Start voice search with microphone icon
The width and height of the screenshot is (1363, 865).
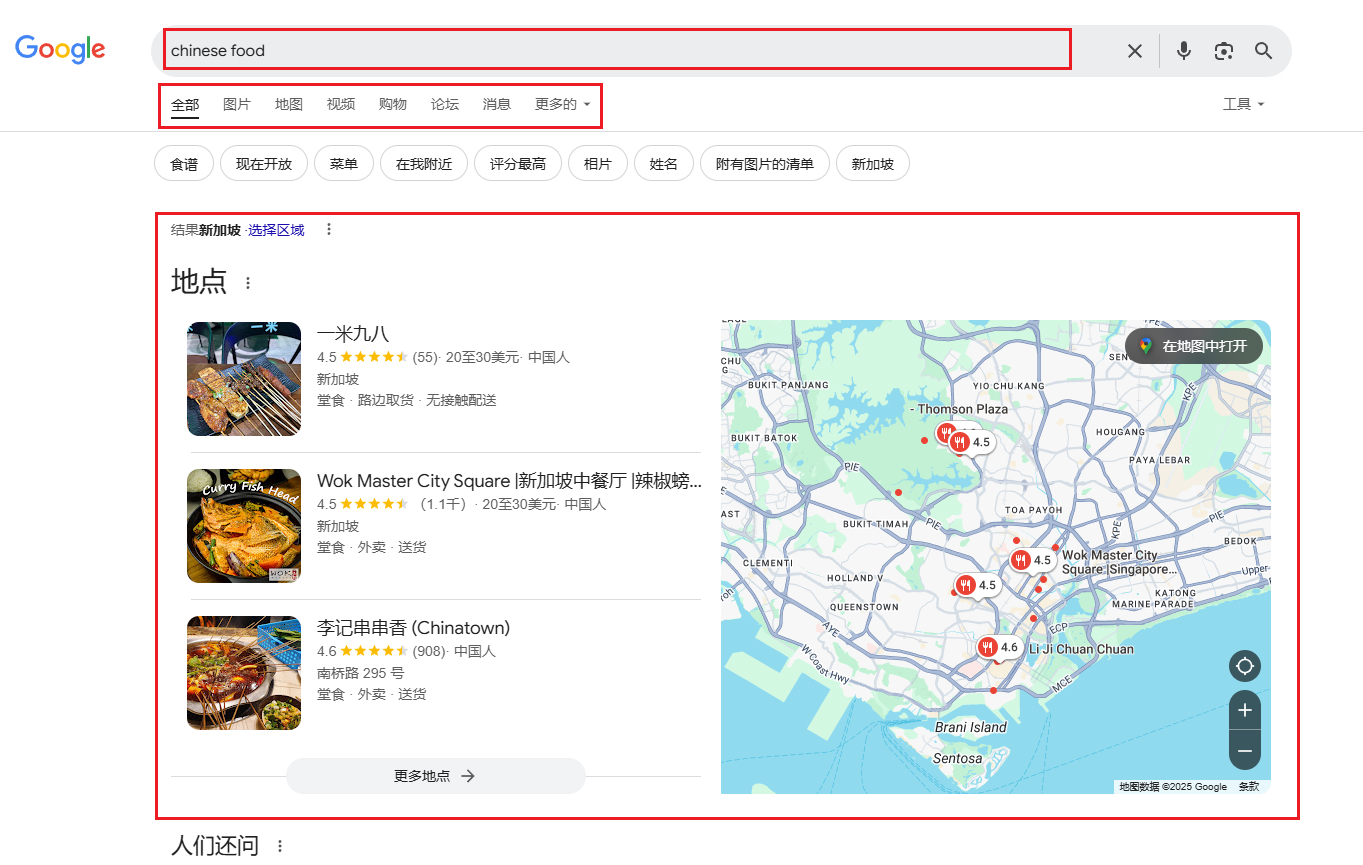[x=1184, y=51]
